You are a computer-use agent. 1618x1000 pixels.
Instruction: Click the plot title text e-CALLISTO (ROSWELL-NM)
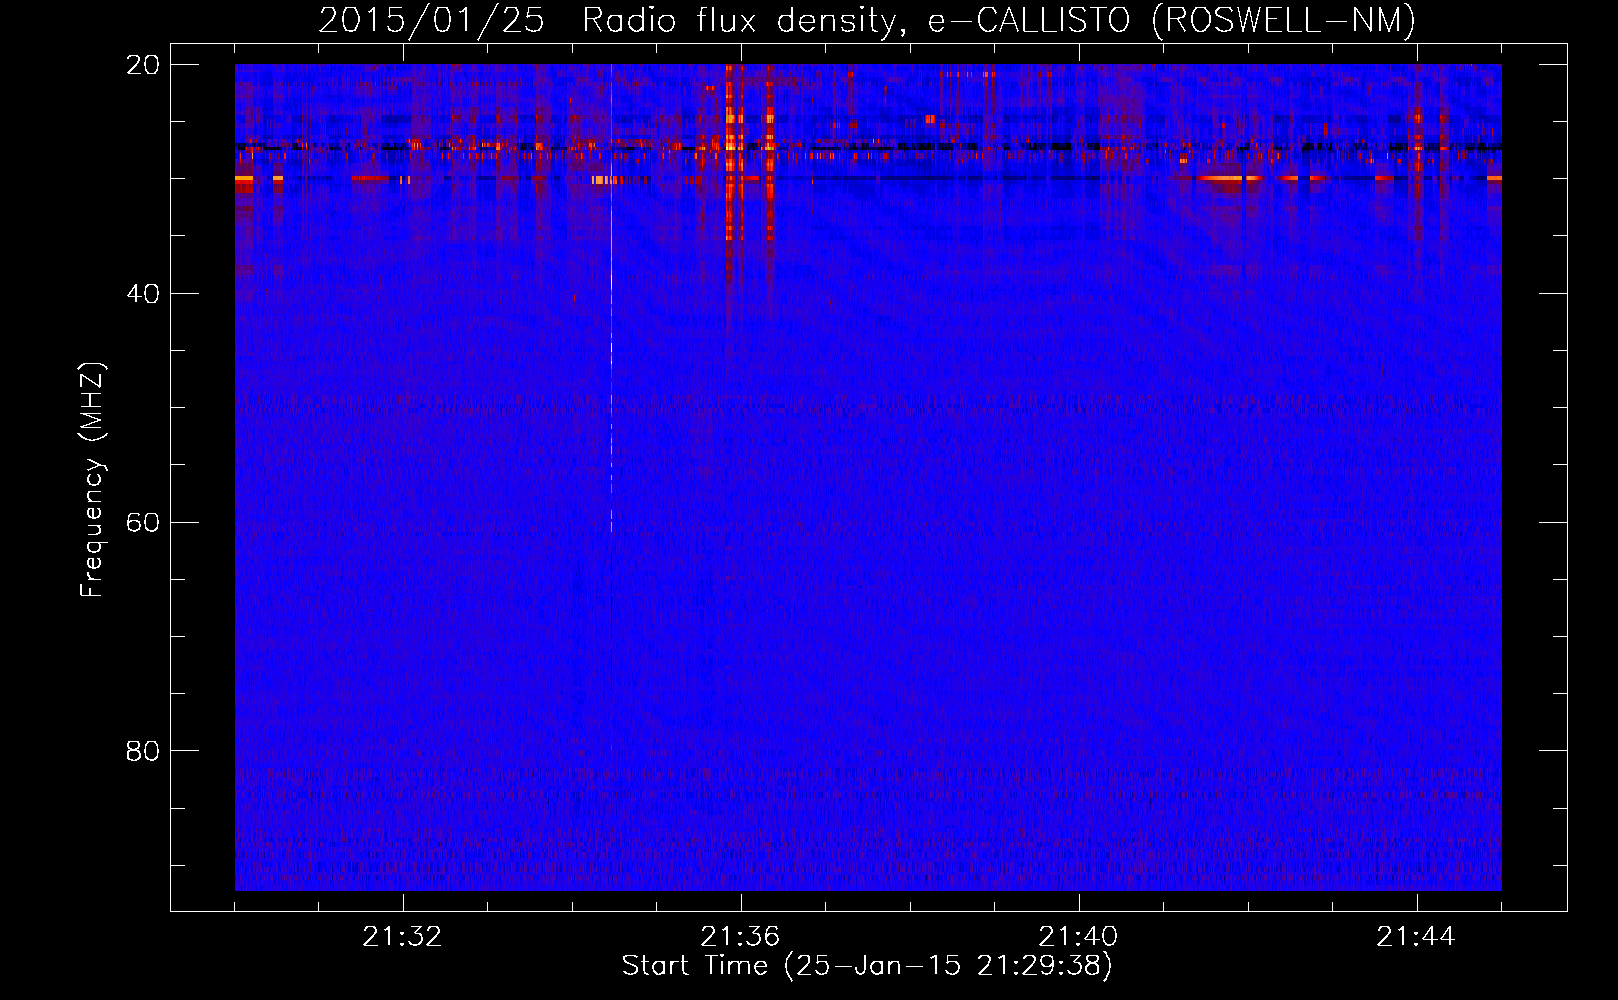point(1172,20)
